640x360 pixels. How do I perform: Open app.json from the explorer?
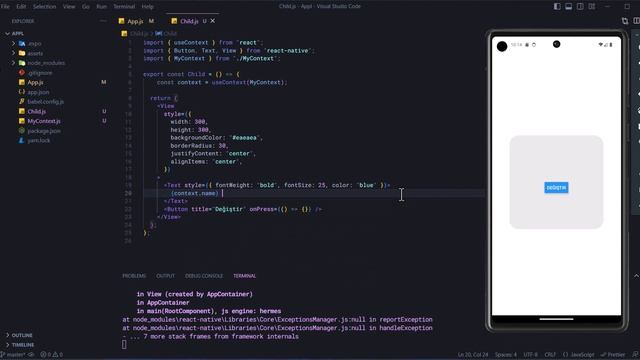[38, 92]
